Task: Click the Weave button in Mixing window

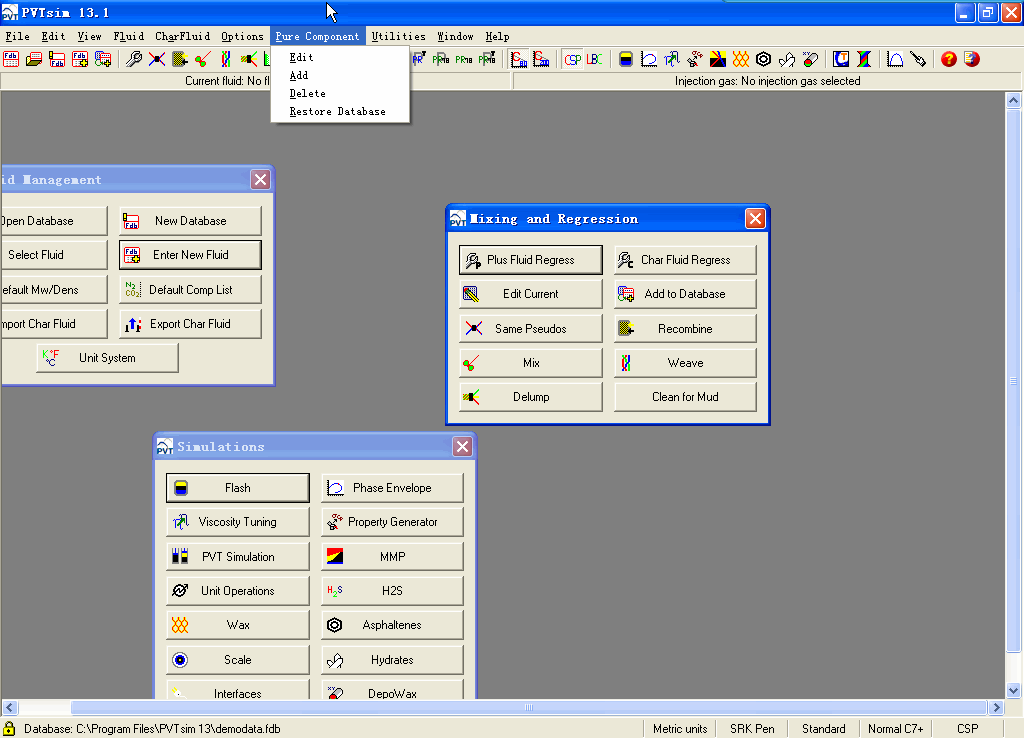Action: pyautogui.click(x=685, y=363)
